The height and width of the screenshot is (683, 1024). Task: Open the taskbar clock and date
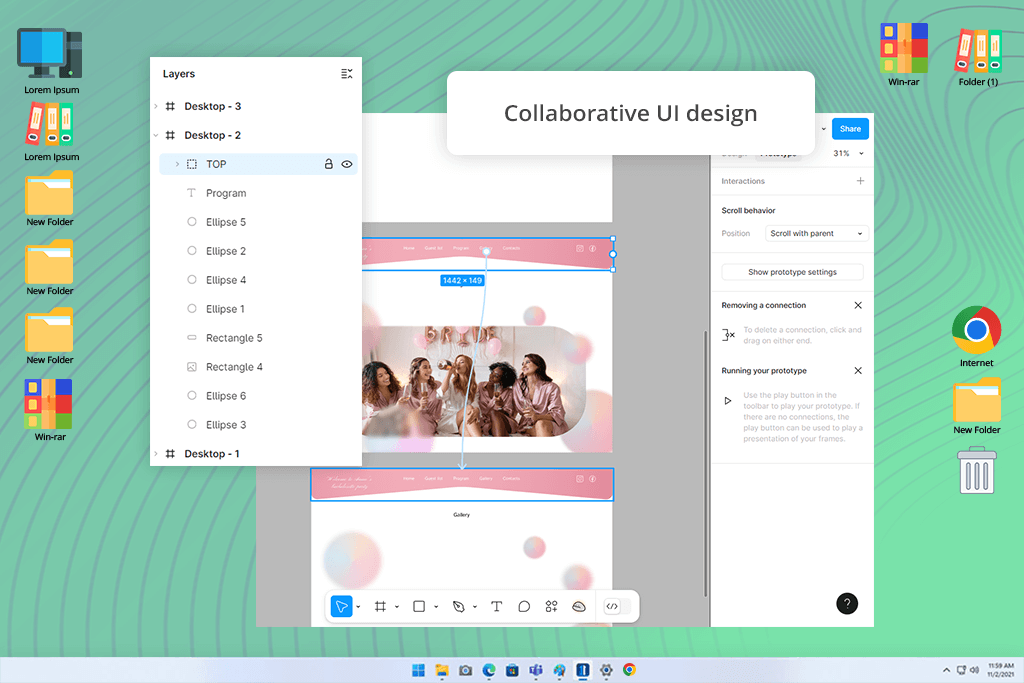(1000, 670)
